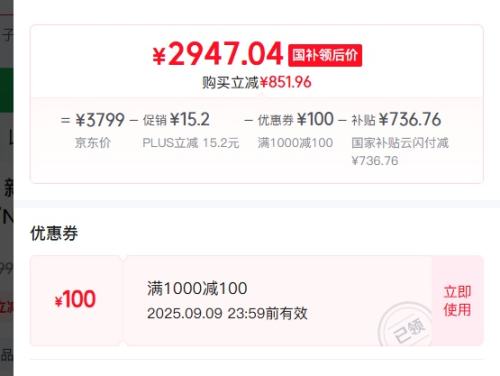Click the 满1000减100 coupon title
Screen dimensions: 500x376
[x=197, y=288]
